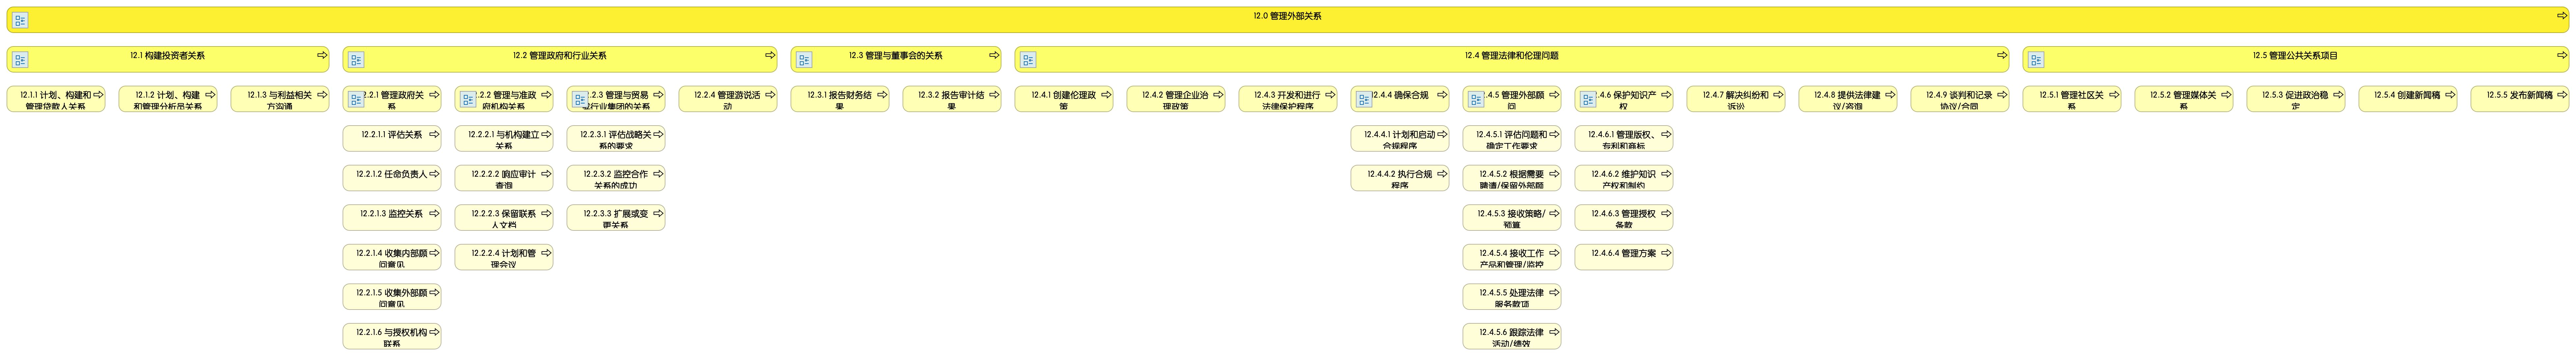Select the 12.2.2.2 响应审计查询 box
The image size is (2576, 356).
click(504, 178)
